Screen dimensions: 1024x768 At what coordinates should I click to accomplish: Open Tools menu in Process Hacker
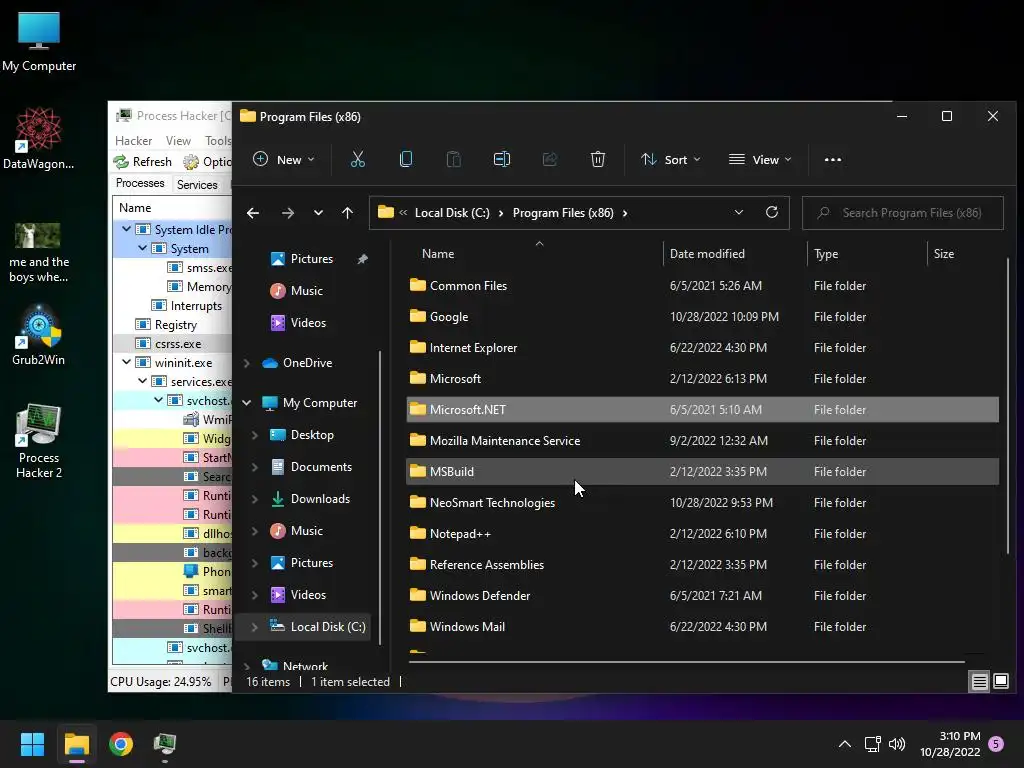click(217, 141)
